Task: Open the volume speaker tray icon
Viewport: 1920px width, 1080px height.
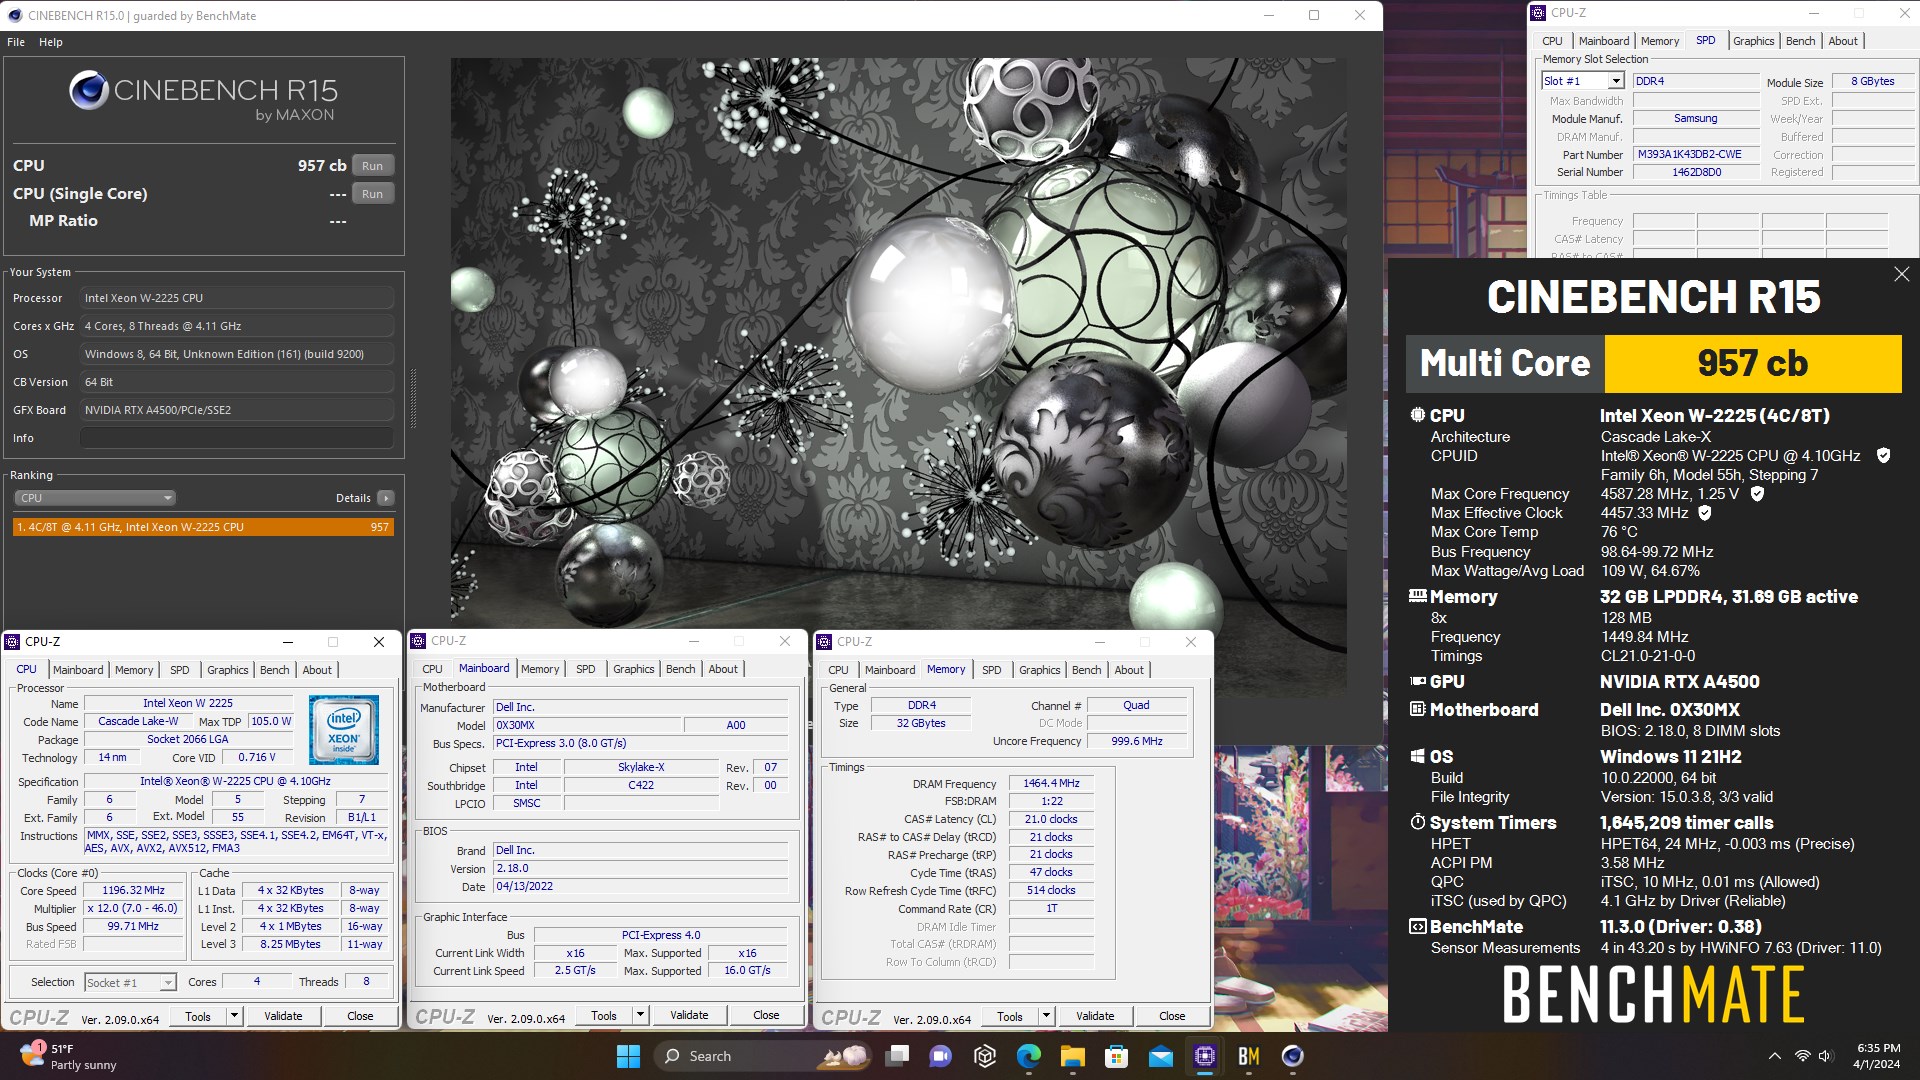Action: [x=1826, y=1056]
